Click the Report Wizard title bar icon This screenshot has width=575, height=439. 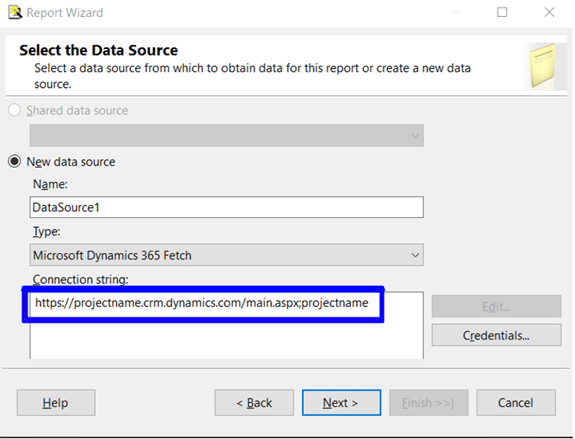click(x=15, y=12)
